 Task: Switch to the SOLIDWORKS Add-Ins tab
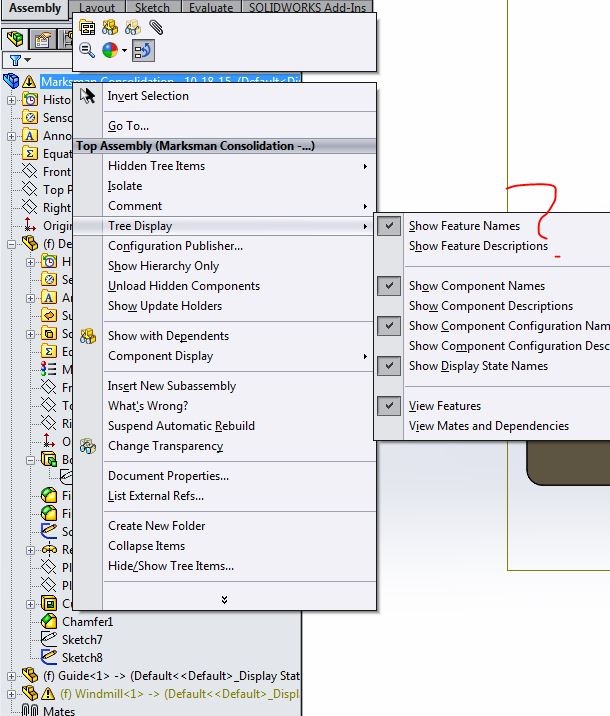307,8
